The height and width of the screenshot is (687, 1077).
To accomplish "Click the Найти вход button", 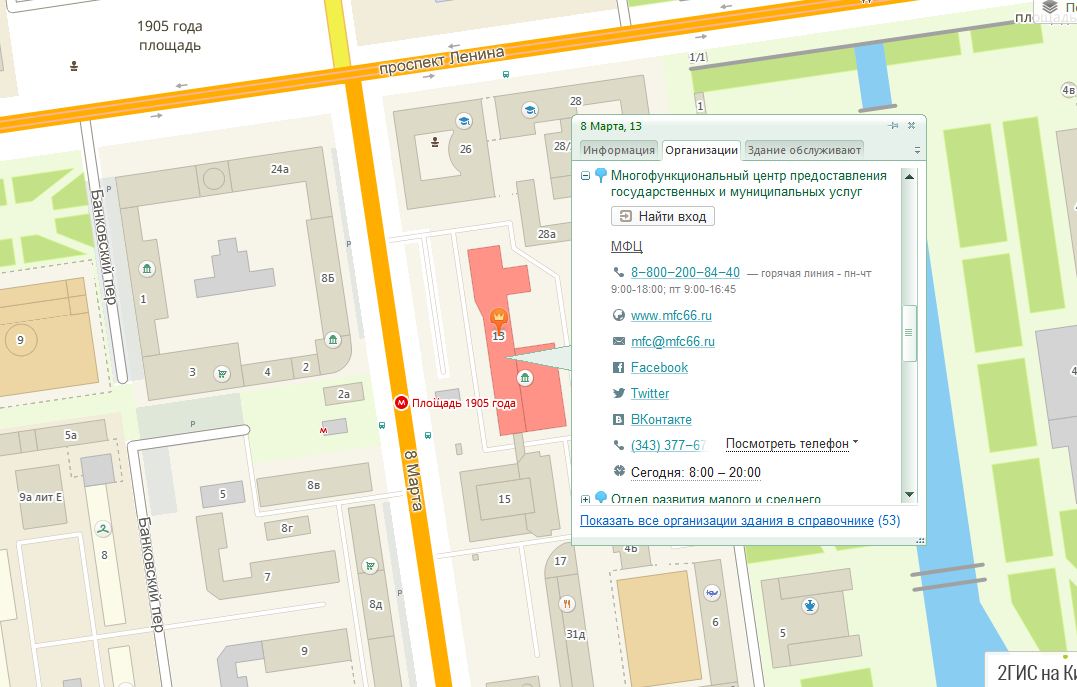I will [663, 216].
